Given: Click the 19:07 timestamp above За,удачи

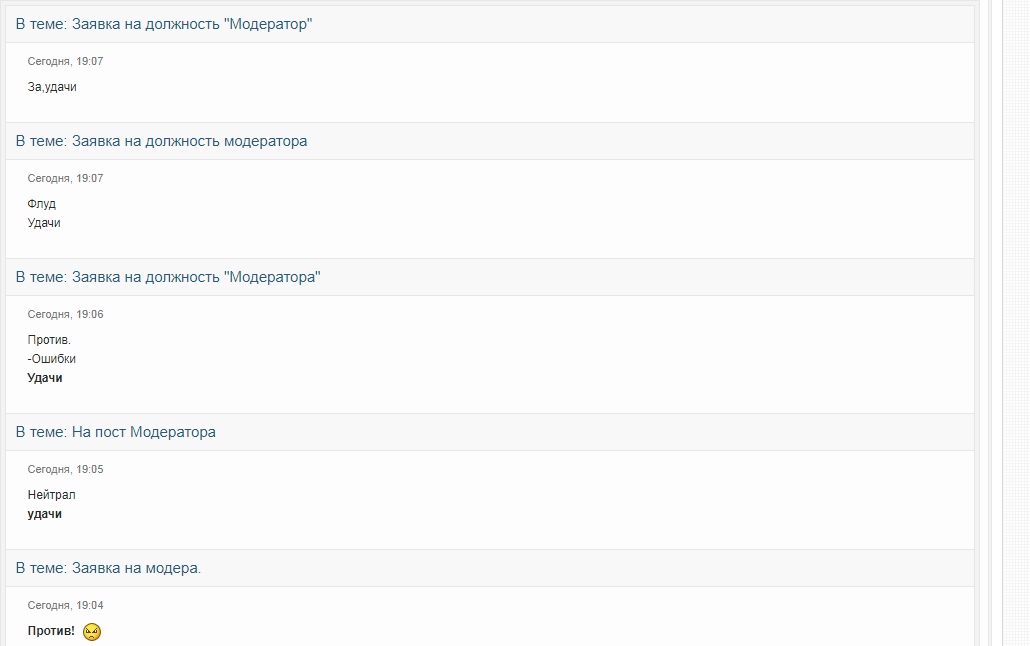Looking at the screenshot, I should pyautogui.click(x=65, y=61).
